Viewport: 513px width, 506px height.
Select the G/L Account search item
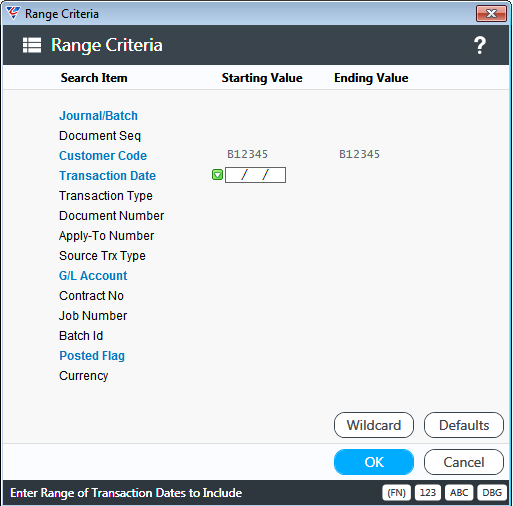93,276
